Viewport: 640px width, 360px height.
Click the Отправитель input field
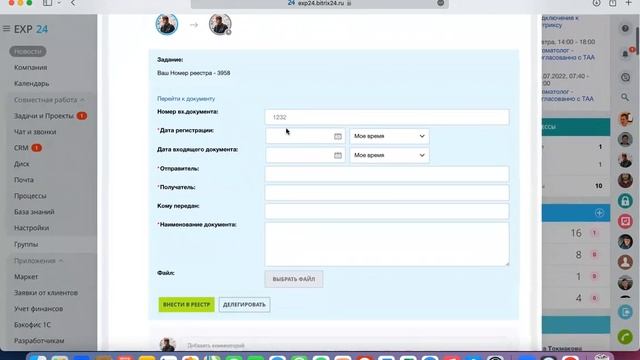point(387,174)
